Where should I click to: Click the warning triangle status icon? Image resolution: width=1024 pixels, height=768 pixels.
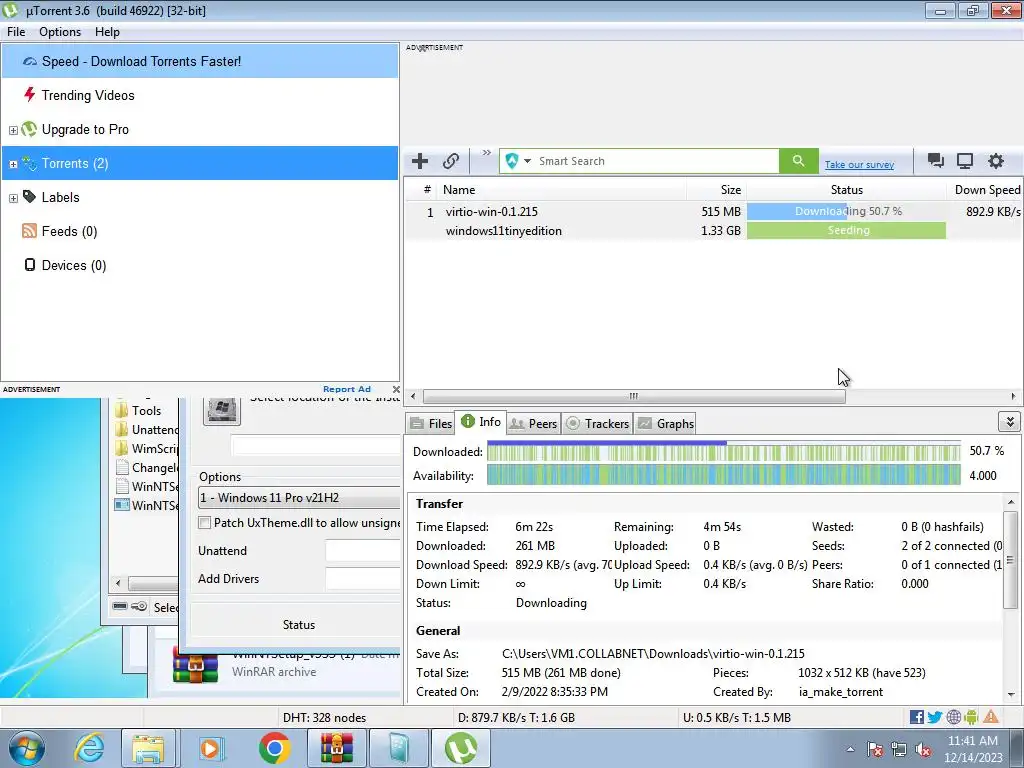pyautogui.click(x=991, y=717)
